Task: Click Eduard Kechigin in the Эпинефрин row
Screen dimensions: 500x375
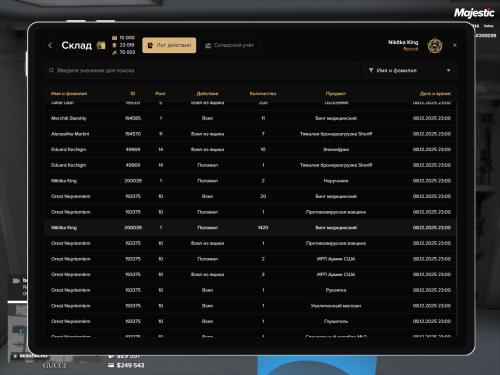Action: (x=68, y=150)
